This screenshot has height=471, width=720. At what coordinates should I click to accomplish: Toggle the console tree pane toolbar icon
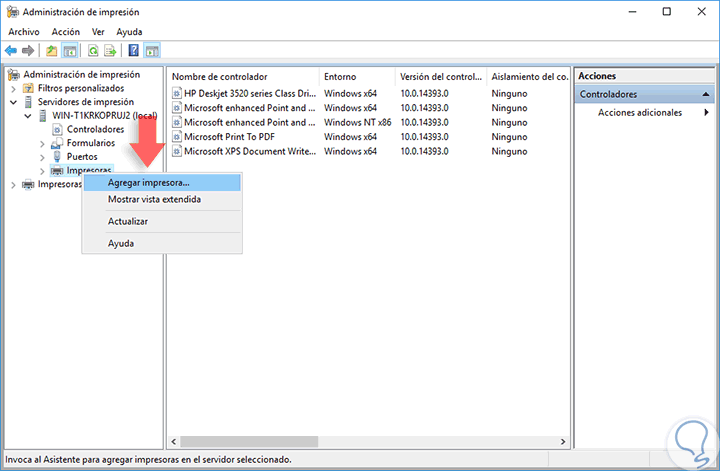point(69,50)
